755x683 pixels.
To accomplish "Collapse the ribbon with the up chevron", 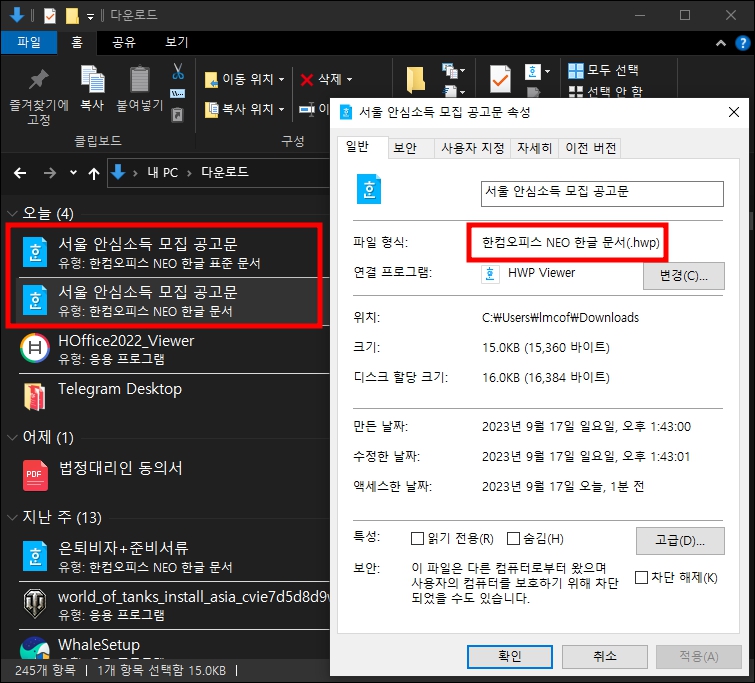I will point(721,43).
